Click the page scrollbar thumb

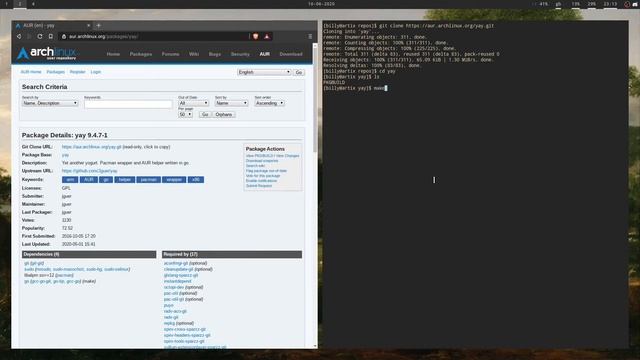coord(315,100)
